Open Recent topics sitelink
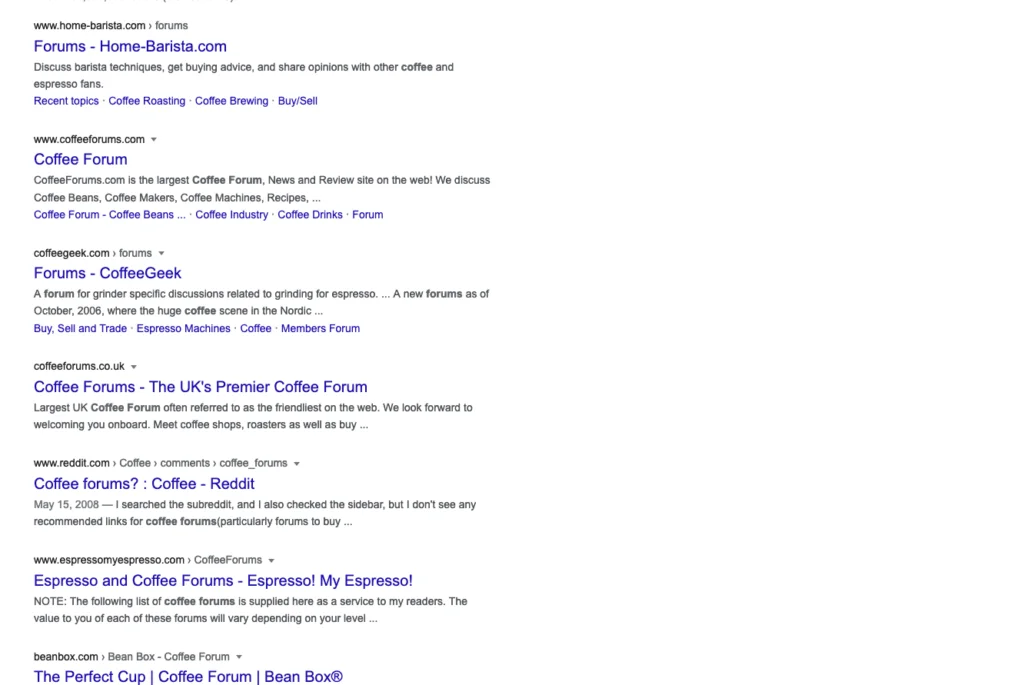Viewport: 1024px width, 685px height. coord(66,101)
